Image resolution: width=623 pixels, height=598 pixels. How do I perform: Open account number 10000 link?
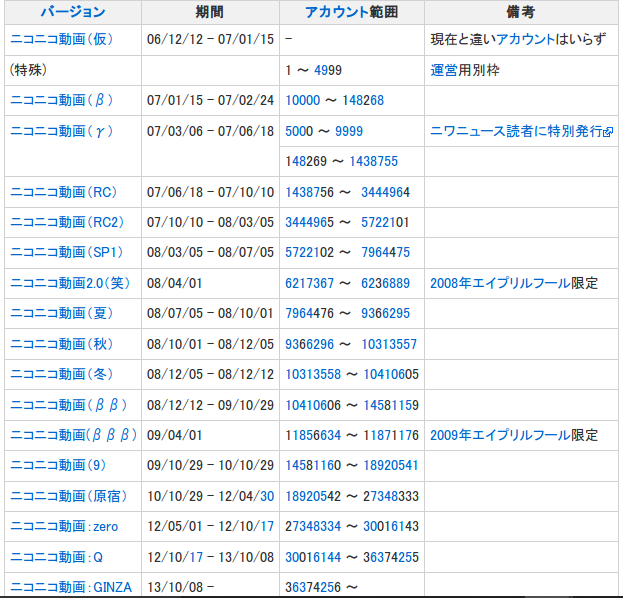click(x=303, y=100)
